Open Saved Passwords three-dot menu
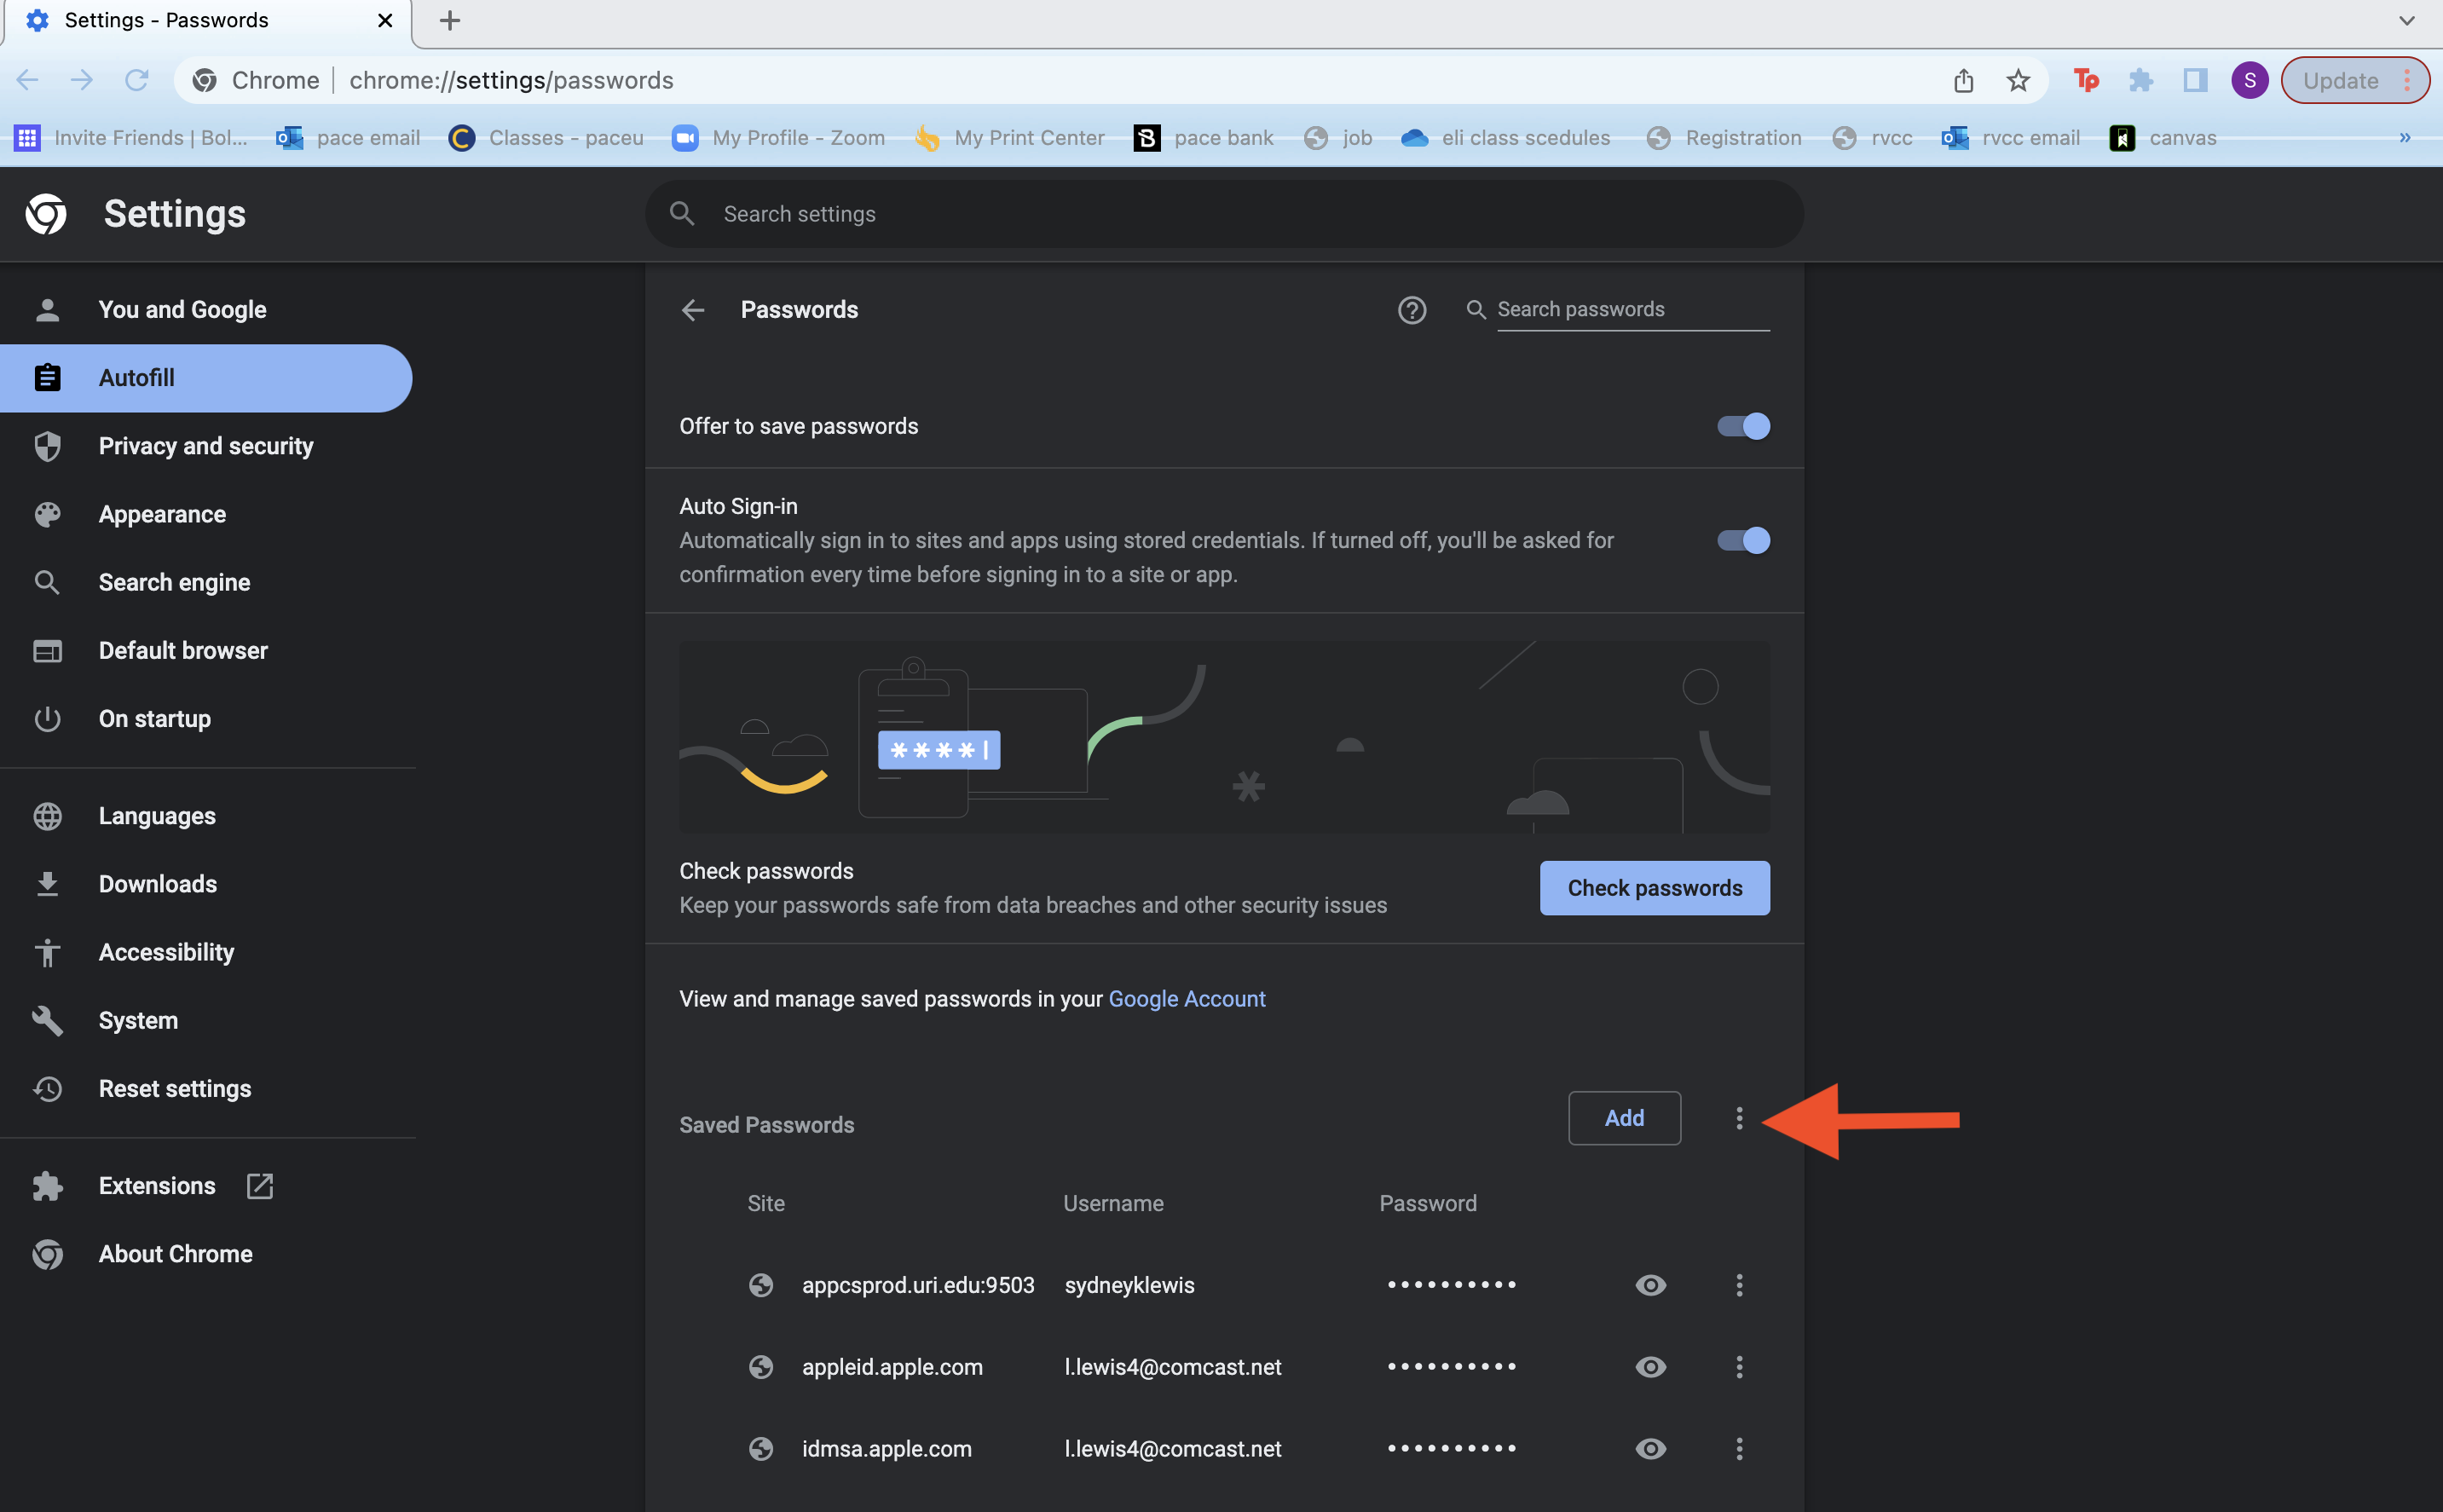Image resolution: width=2443 pixels, height=1512 pixels. [1739, 1119]
